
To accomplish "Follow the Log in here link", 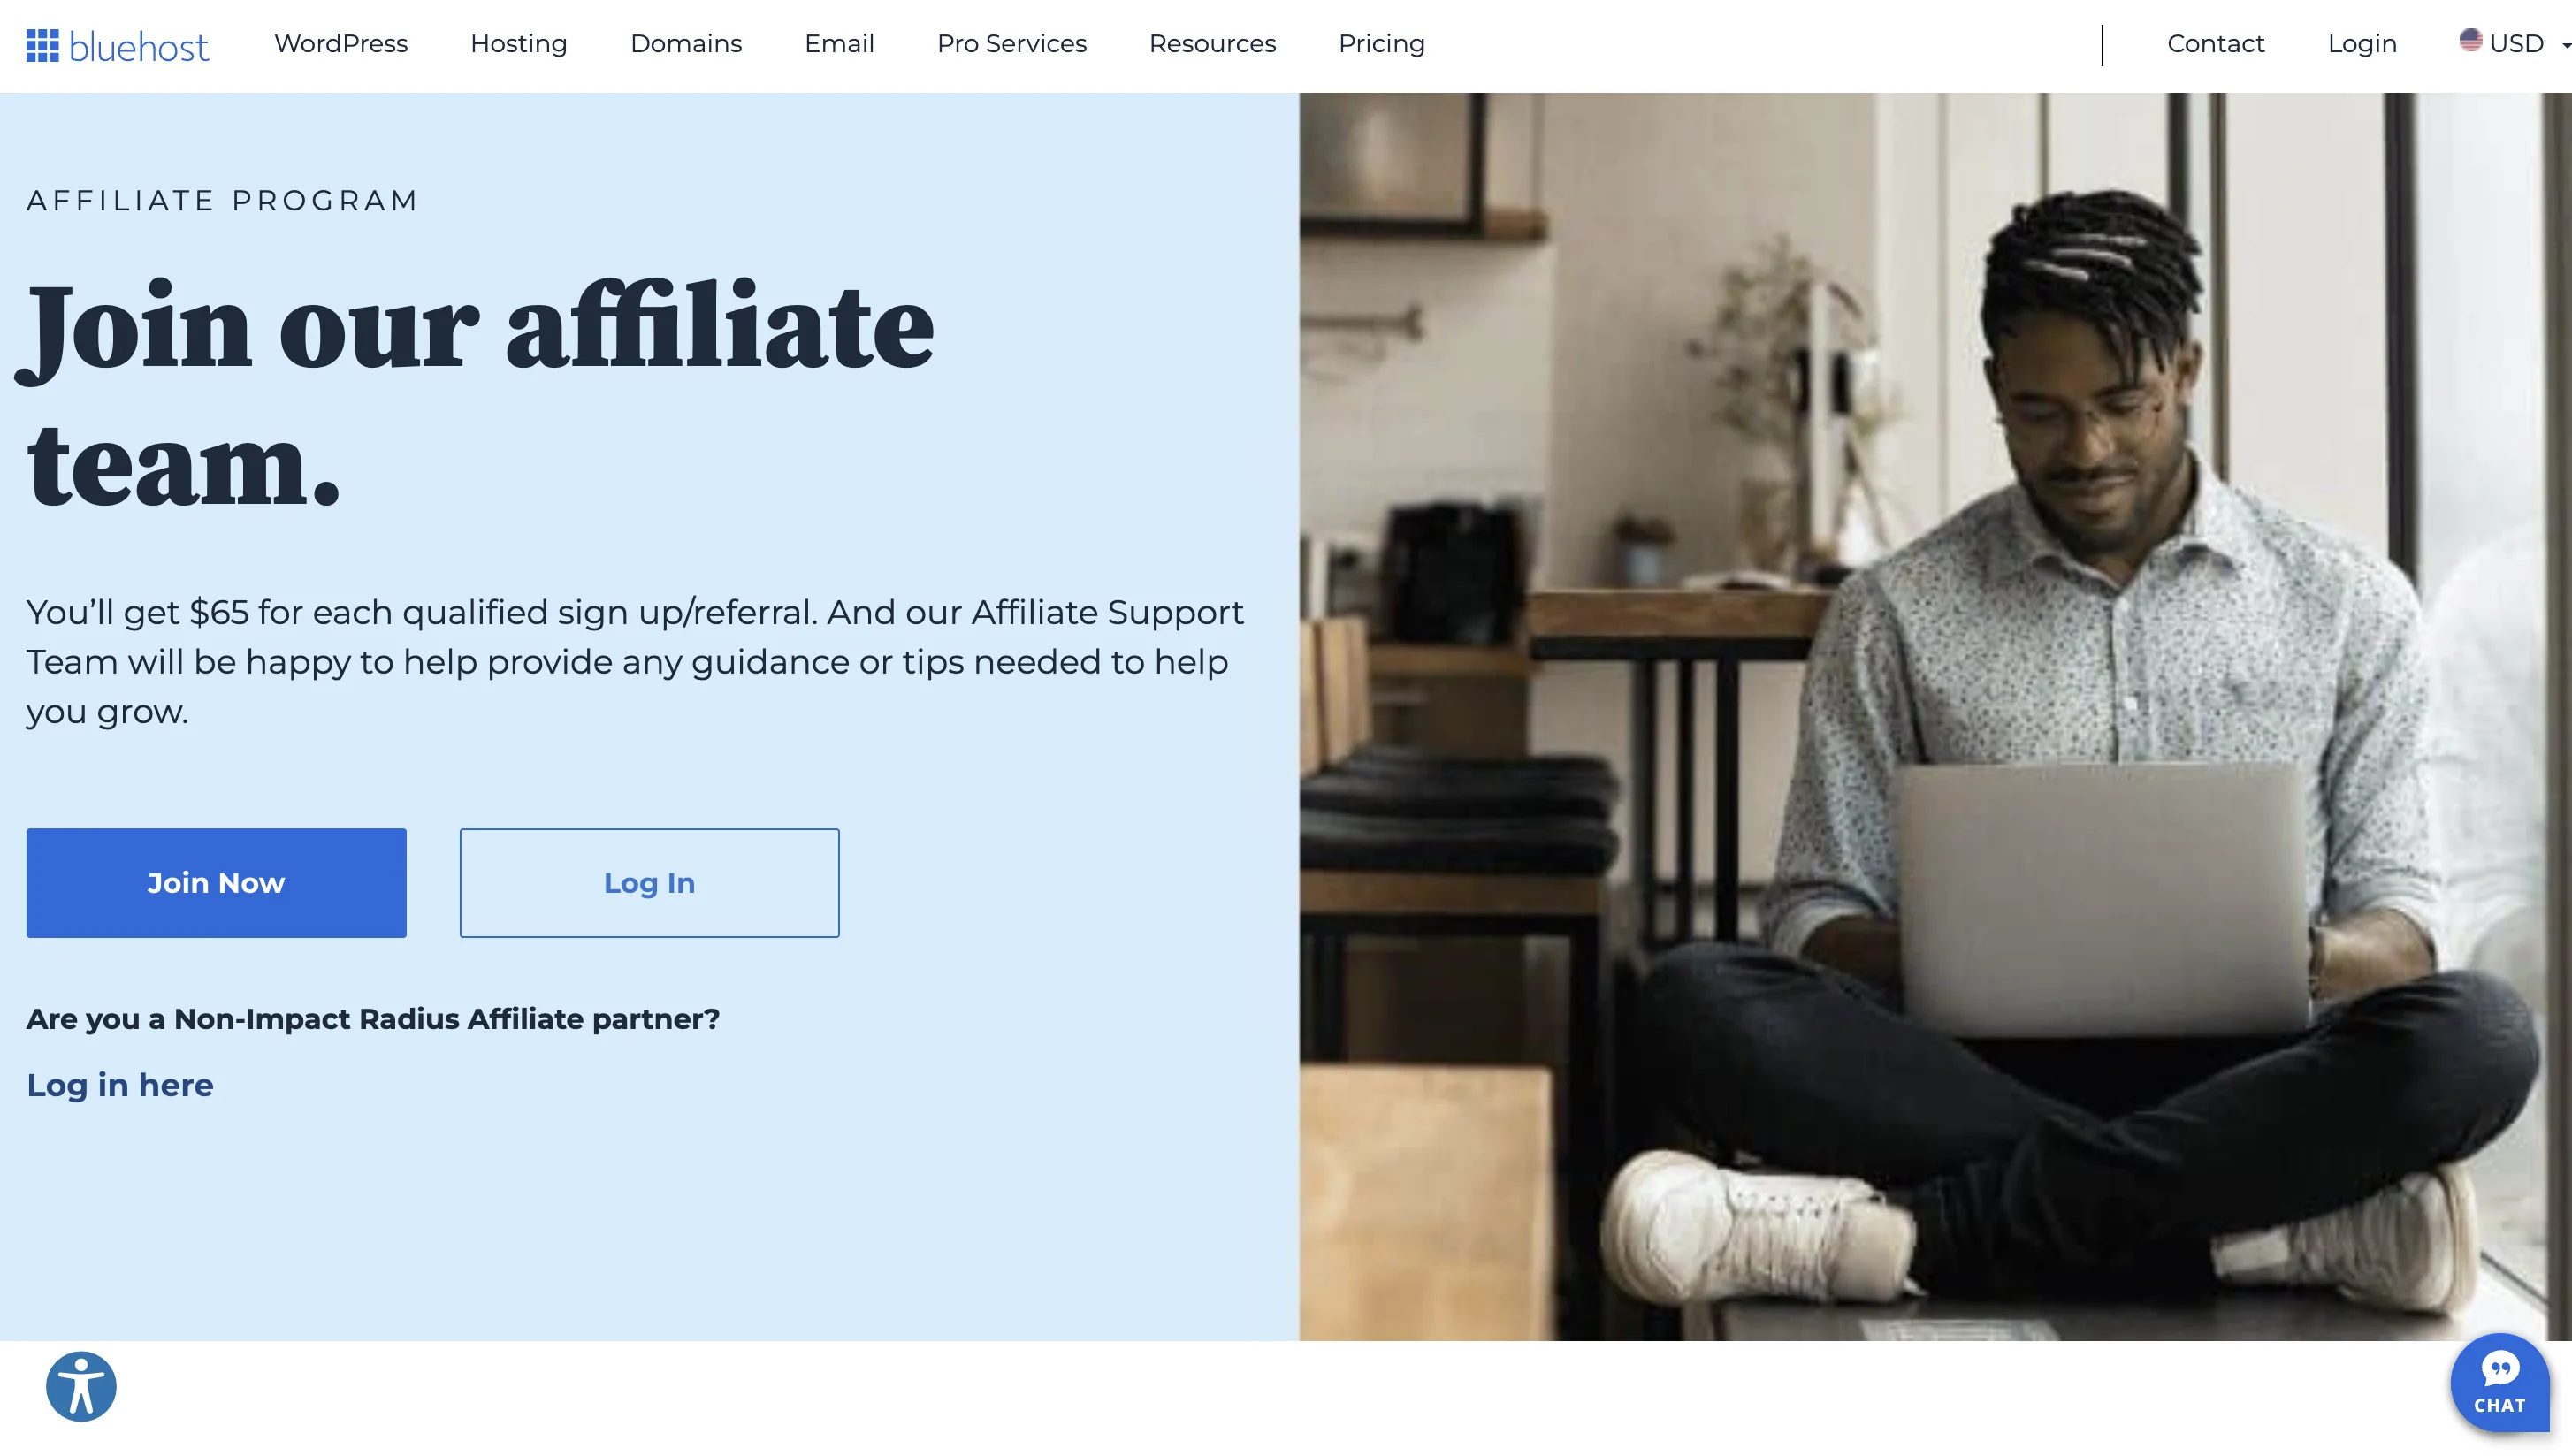I will coord(120,1085).
